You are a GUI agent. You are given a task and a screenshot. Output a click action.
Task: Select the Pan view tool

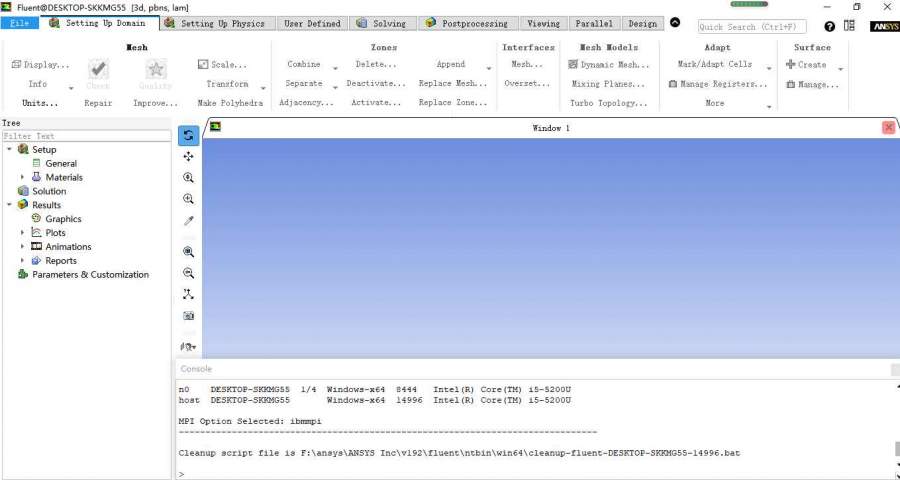[188, 156]
